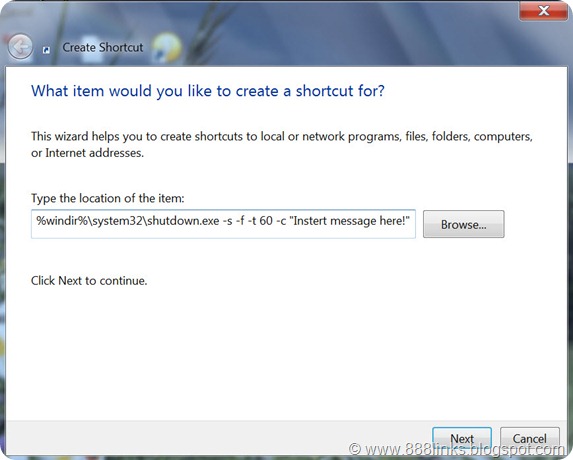Click the Create Shortcut title text
The image size is (573, 460).
[103, 47]
